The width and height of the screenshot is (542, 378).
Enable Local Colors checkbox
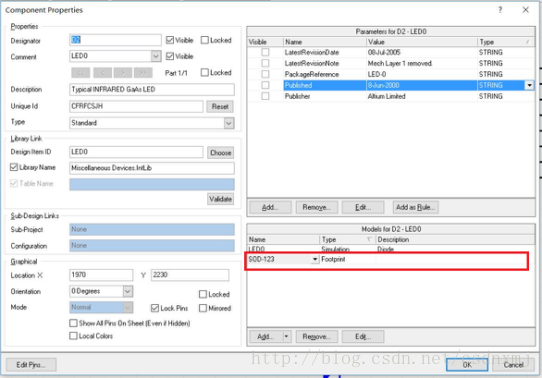click(x=73, y=336)
